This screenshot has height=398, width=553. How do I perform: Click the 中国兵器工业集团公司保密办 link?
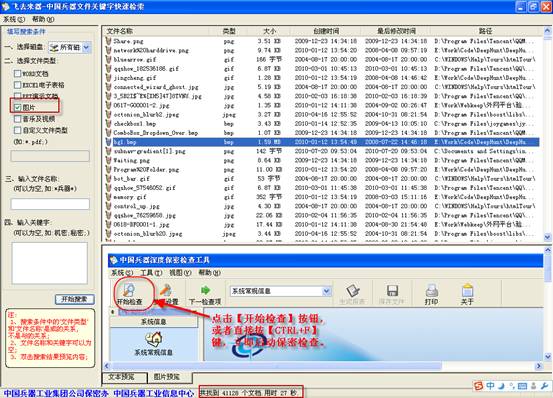pos(56,393)
